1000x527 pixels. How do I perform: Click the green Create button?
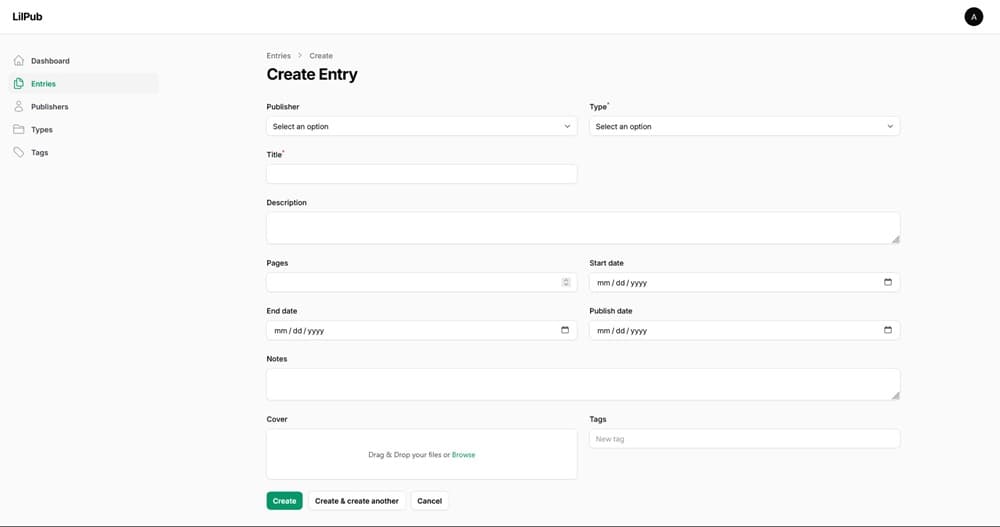click(x=284, y=501)
